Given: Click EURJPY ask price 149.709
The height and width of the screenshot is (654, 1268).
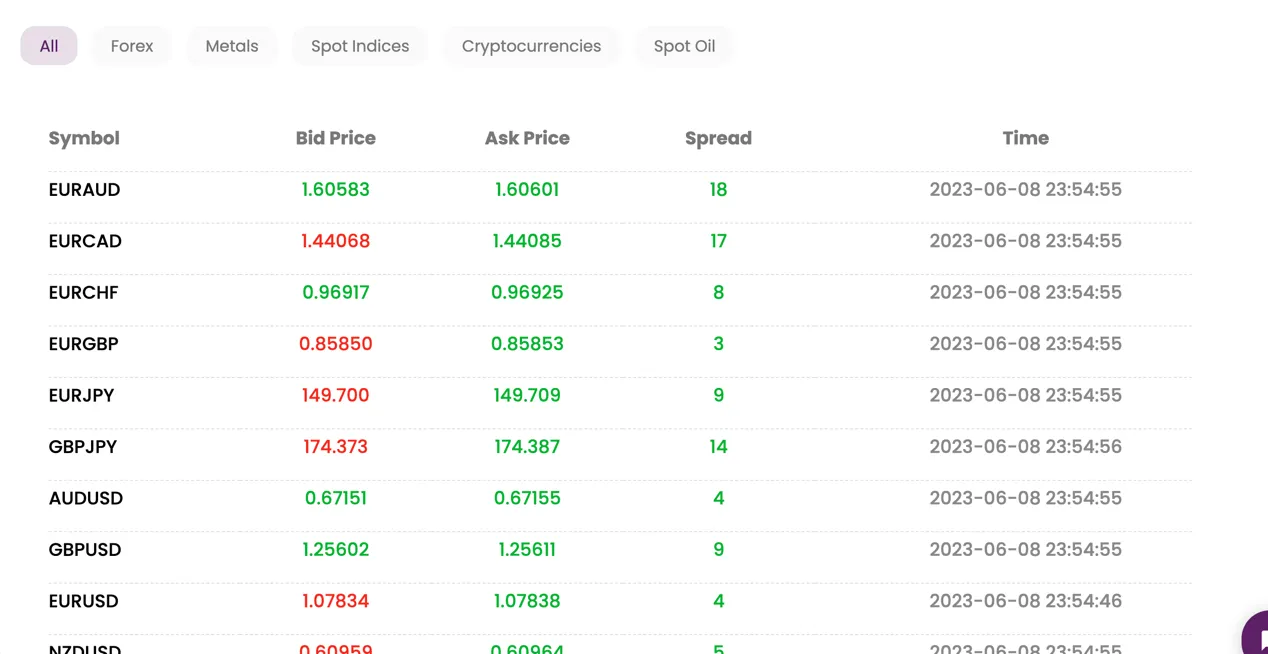Looking at the screenshot, I should (527, 396).
